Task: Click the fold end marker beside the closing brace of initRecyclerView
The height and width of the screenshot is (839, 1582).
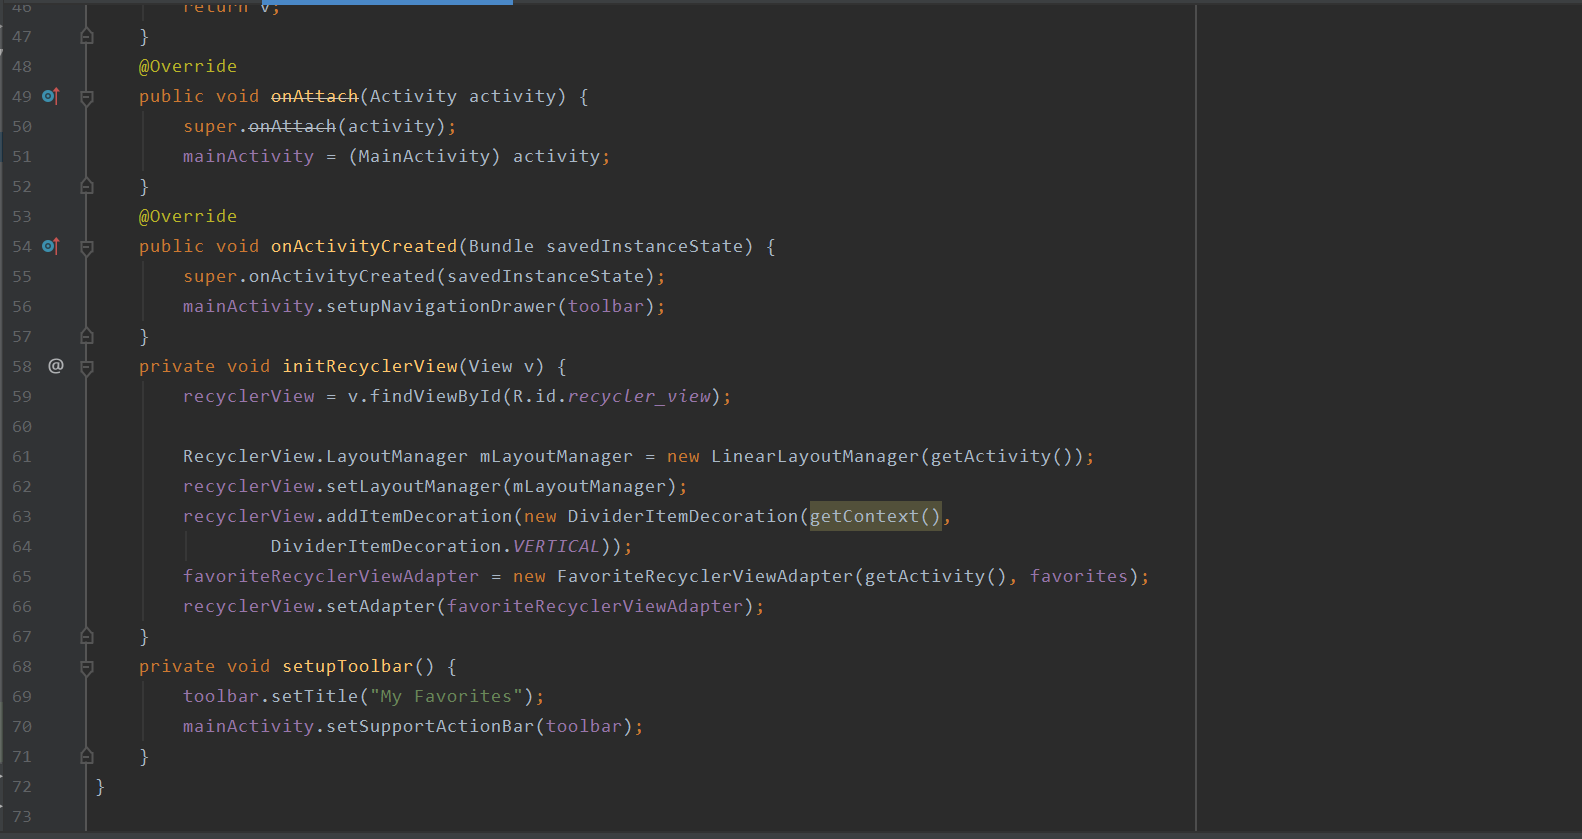Action: click(x=87, y=636)
